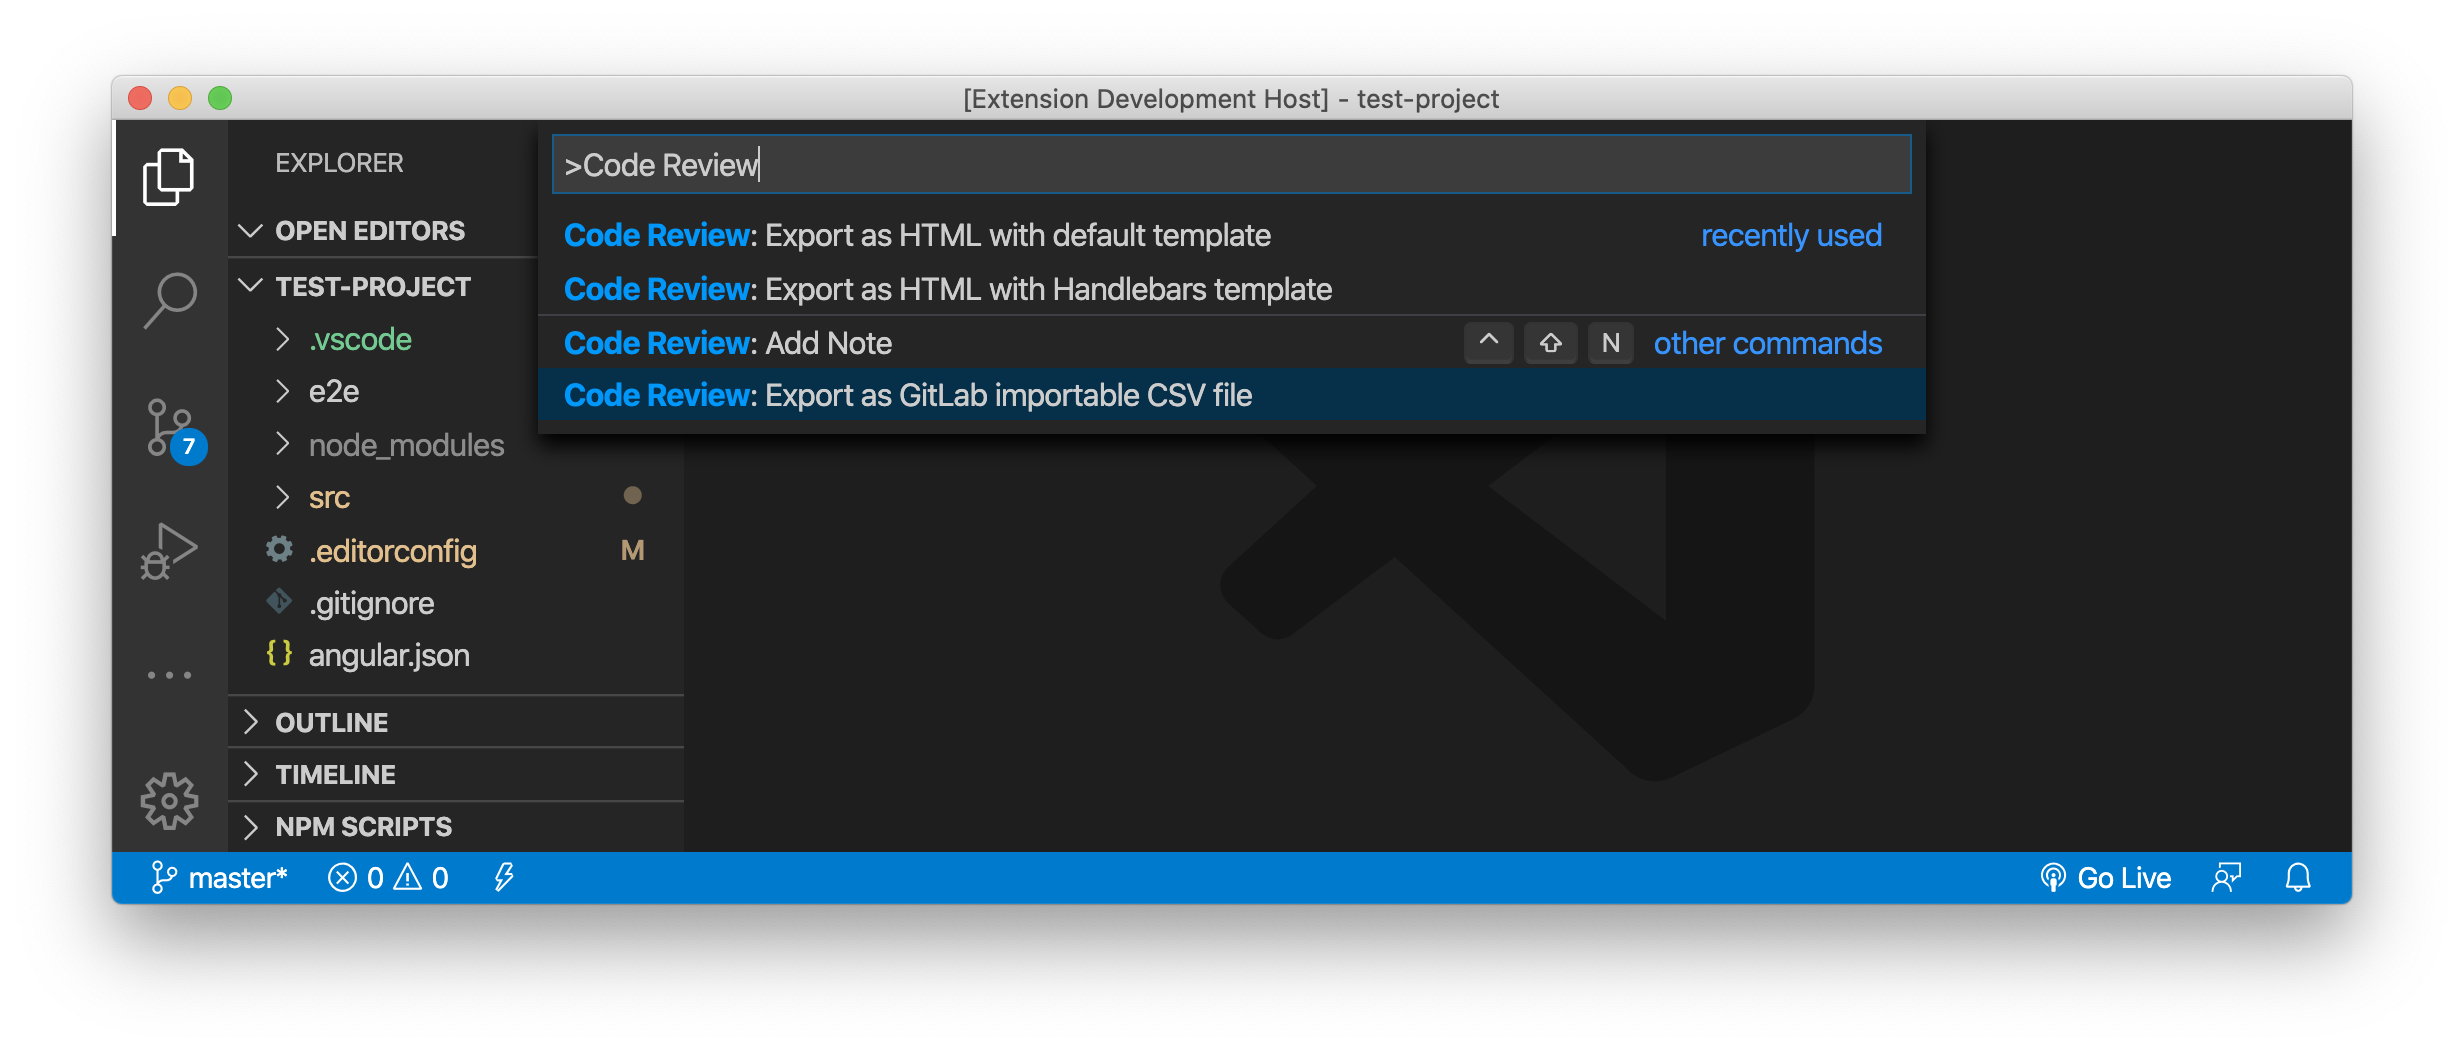Expand the src folder

pyautogui.click(x=282, y=497)
